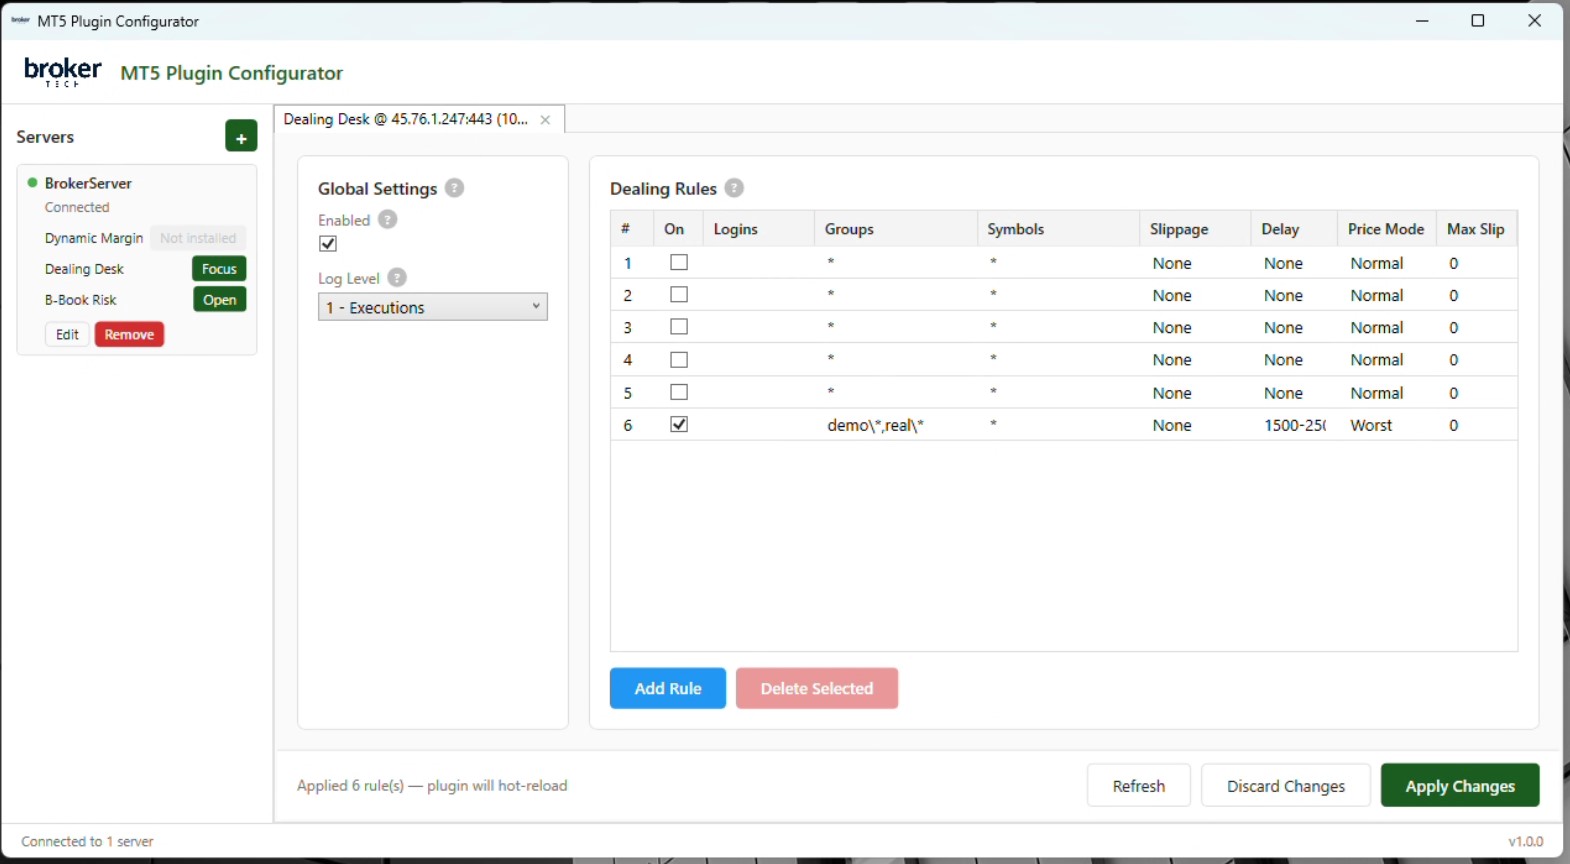Image resolution: width=1570 pixels, height=864 pixels.
Task: Click Focus button for Dealing Desk
Action: (x=219, y=269)
